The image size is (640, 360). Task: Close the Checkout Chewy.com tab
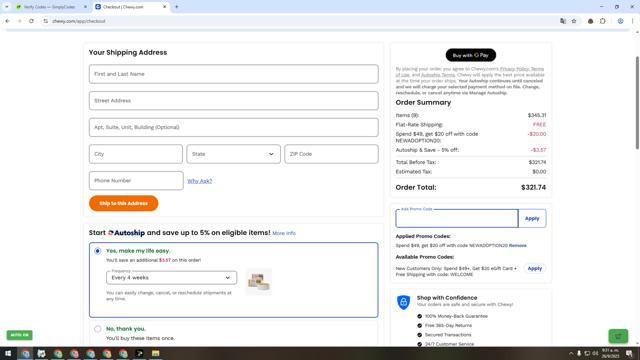(164, 7)
